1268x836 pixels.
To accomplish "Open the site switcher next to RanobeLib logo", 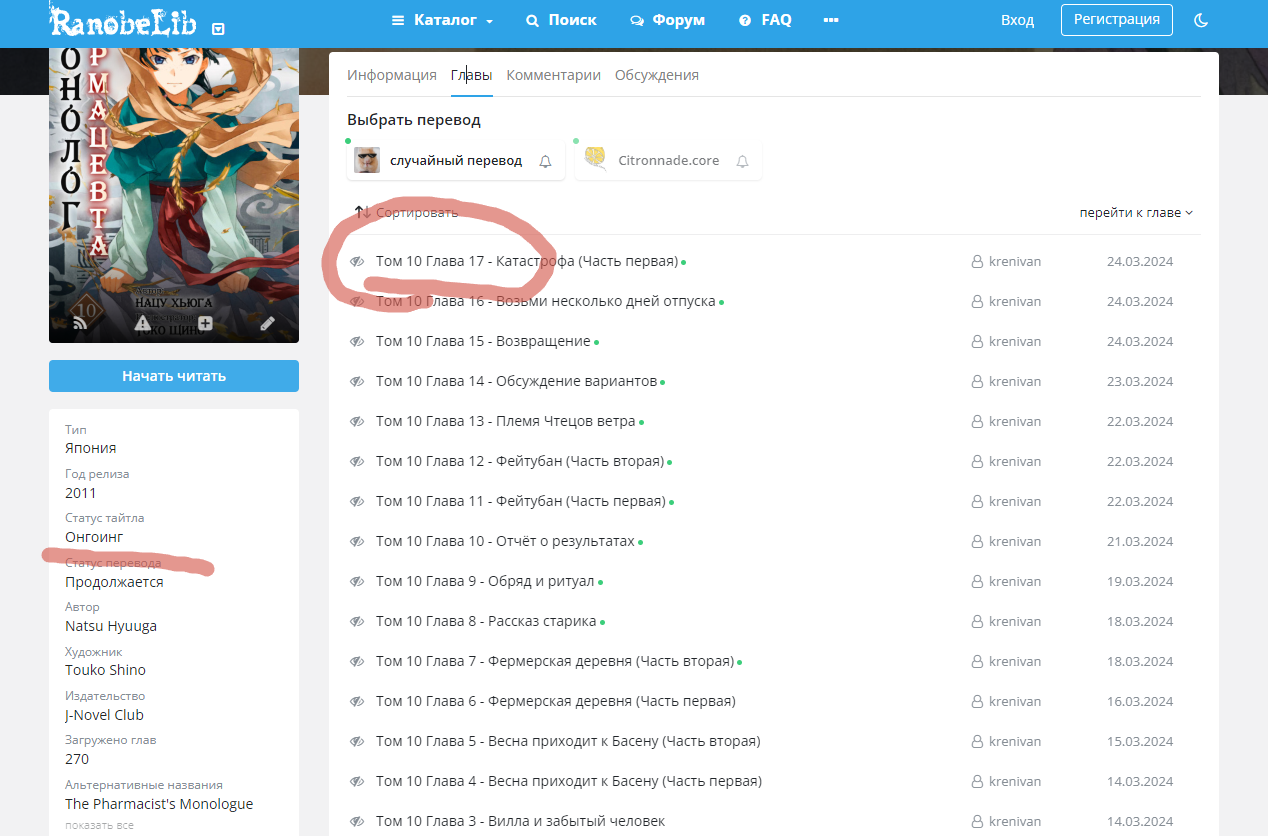I will (x=219, y=29).
